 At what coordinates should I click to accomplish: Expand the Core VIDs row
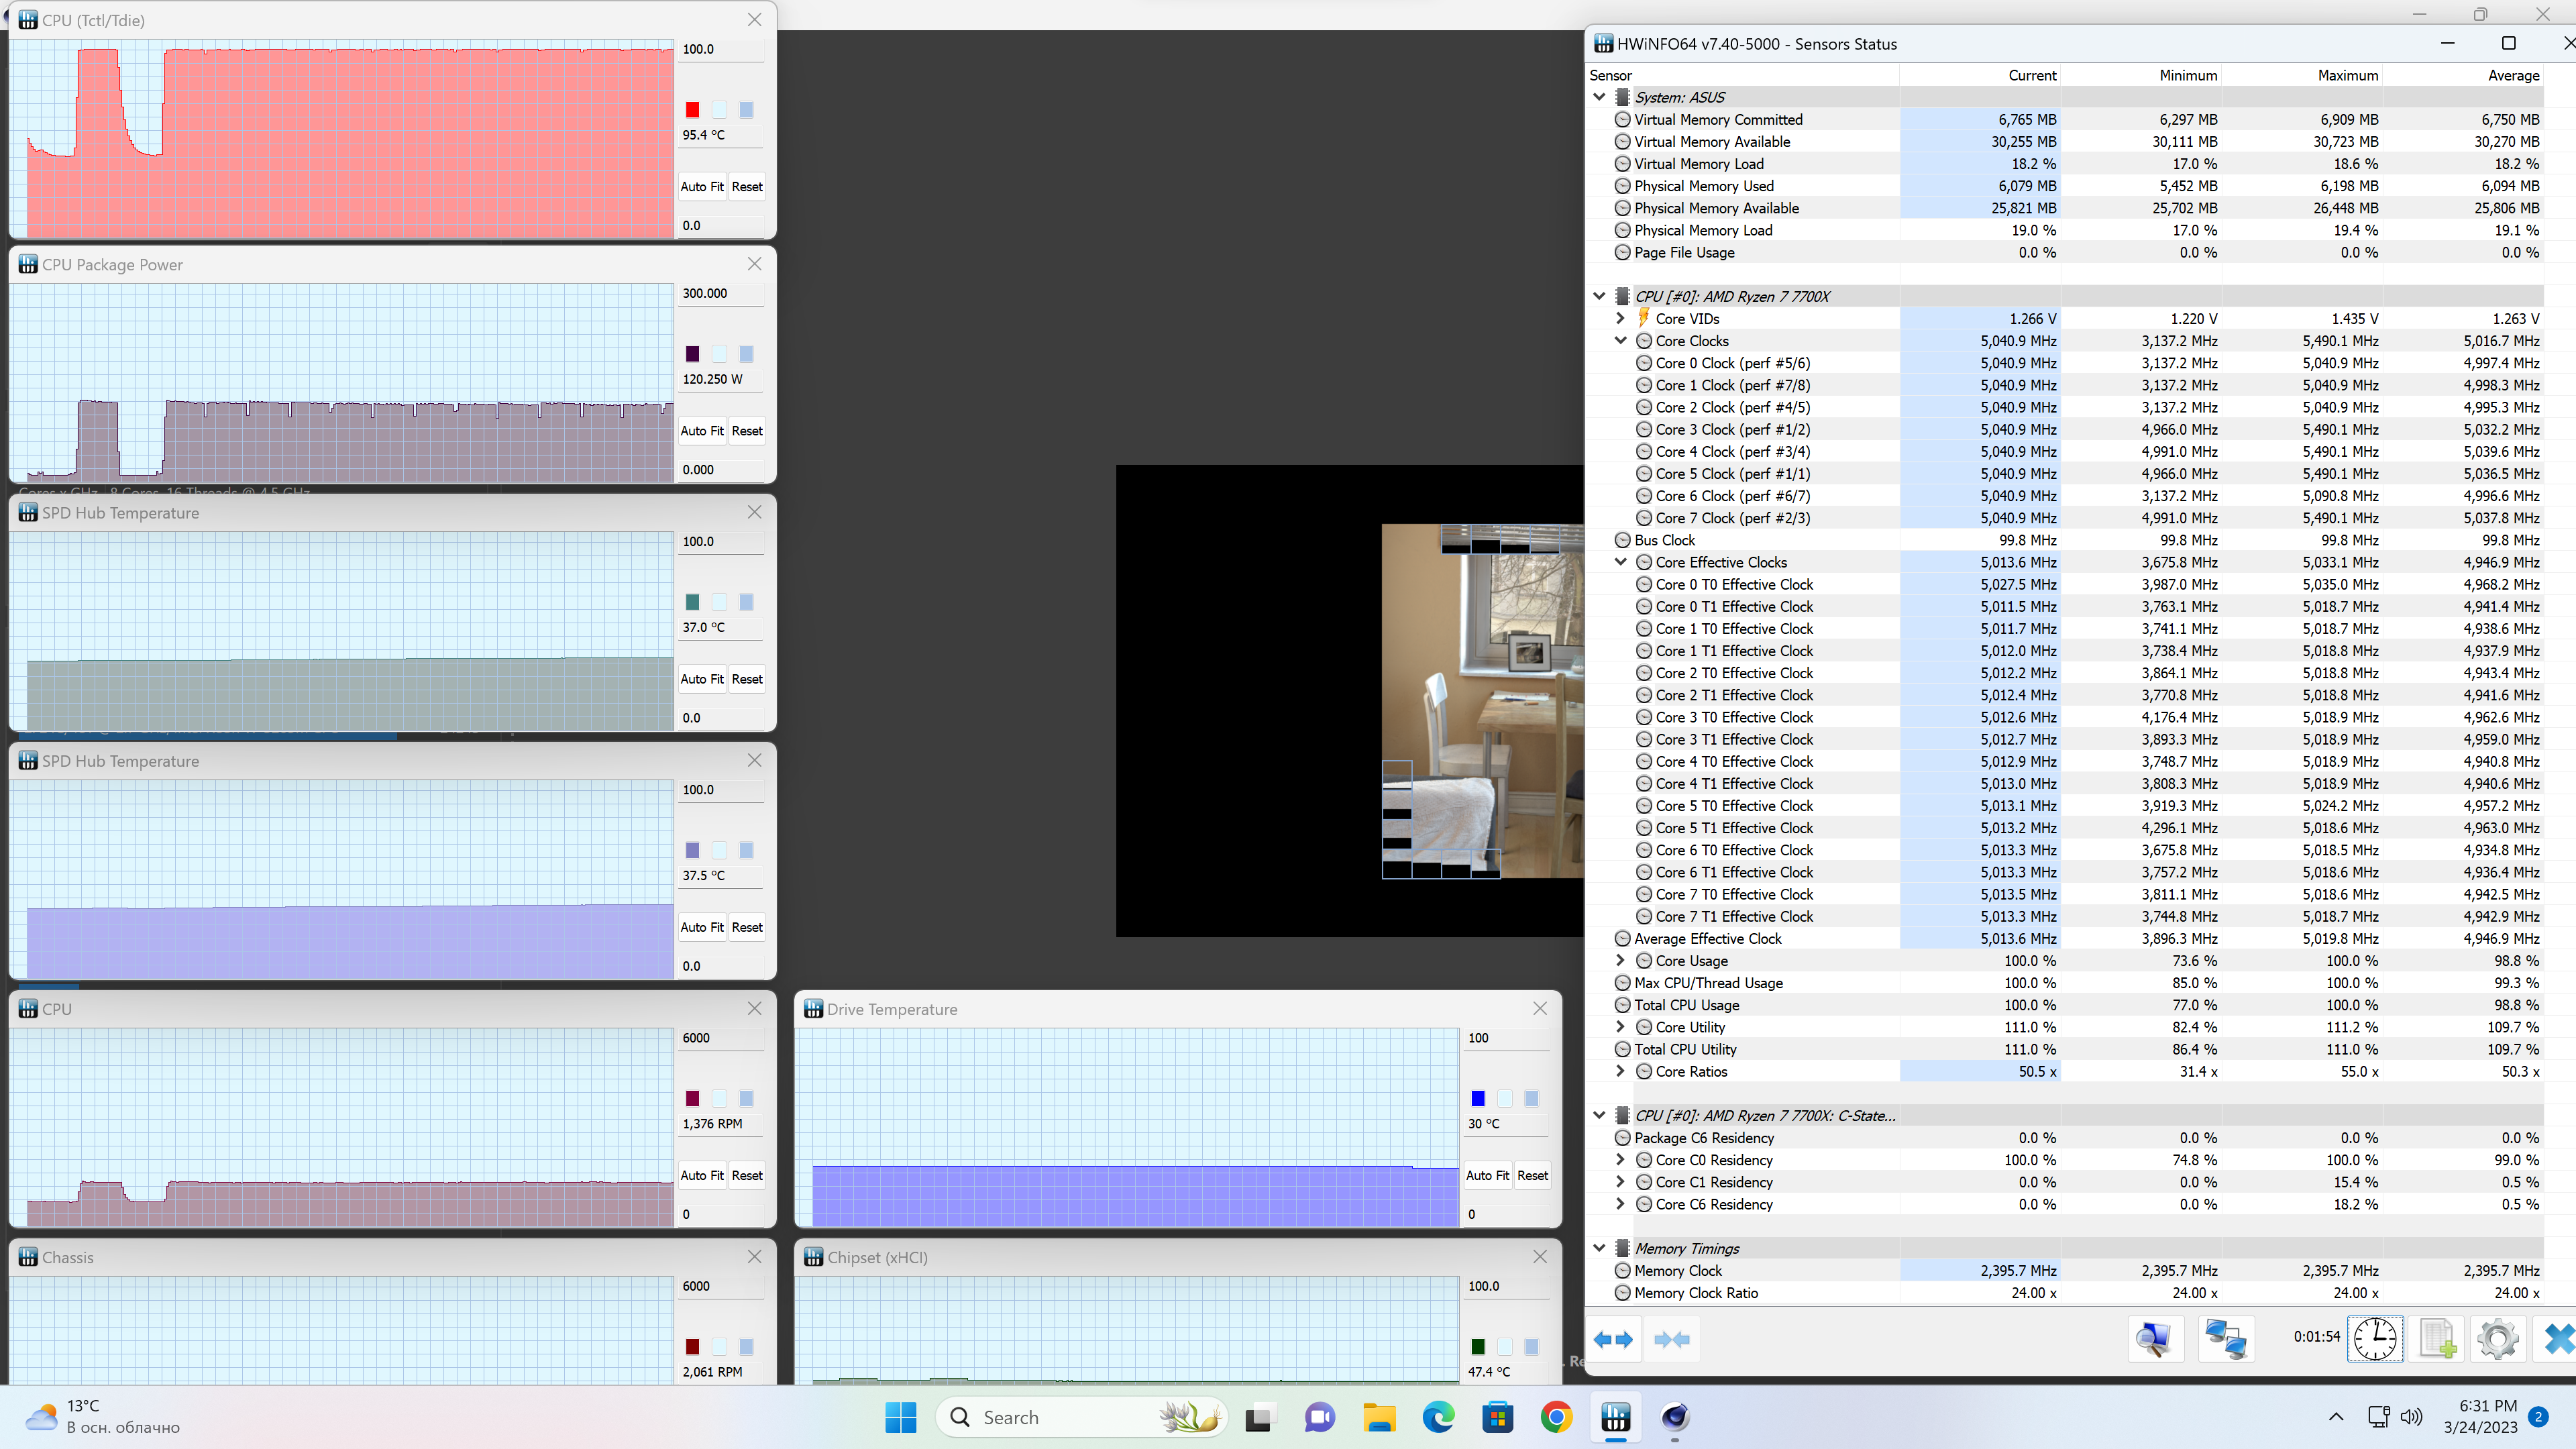pyautogui.click(x=1620, y=318)
